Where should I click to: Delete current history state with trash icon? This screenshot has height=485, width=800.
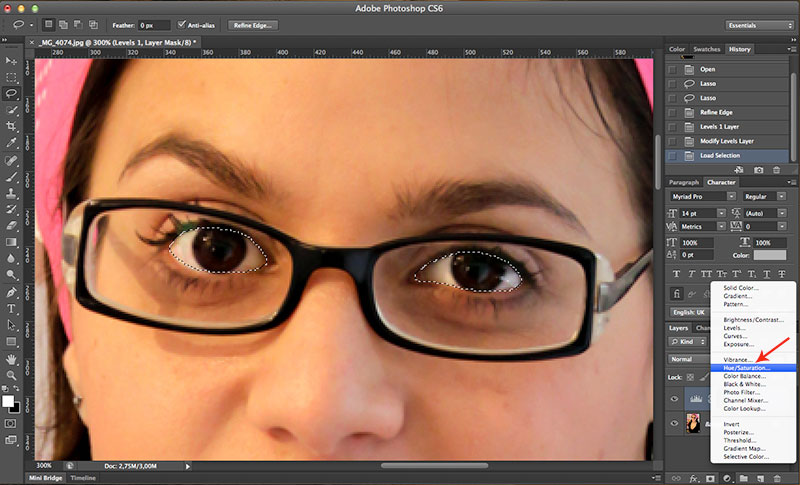pos(777,171)
